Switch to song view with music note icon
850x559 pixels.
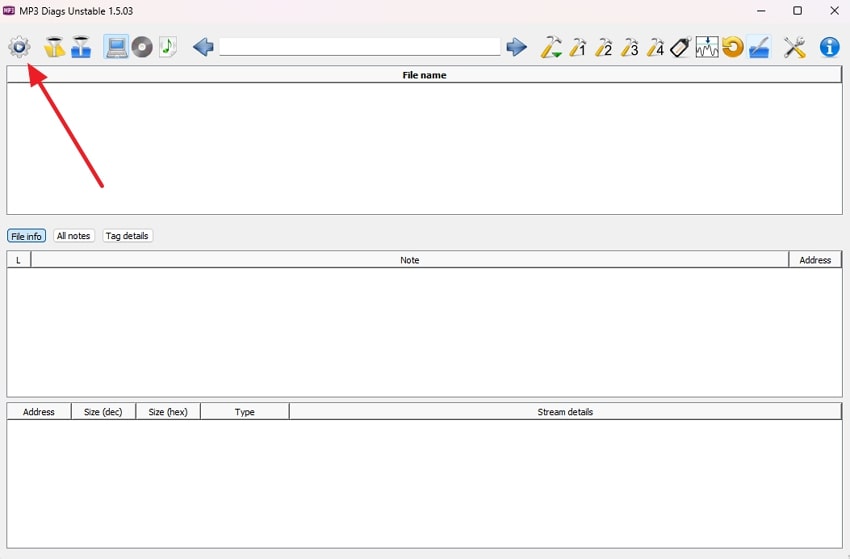(x=168, y=47)
